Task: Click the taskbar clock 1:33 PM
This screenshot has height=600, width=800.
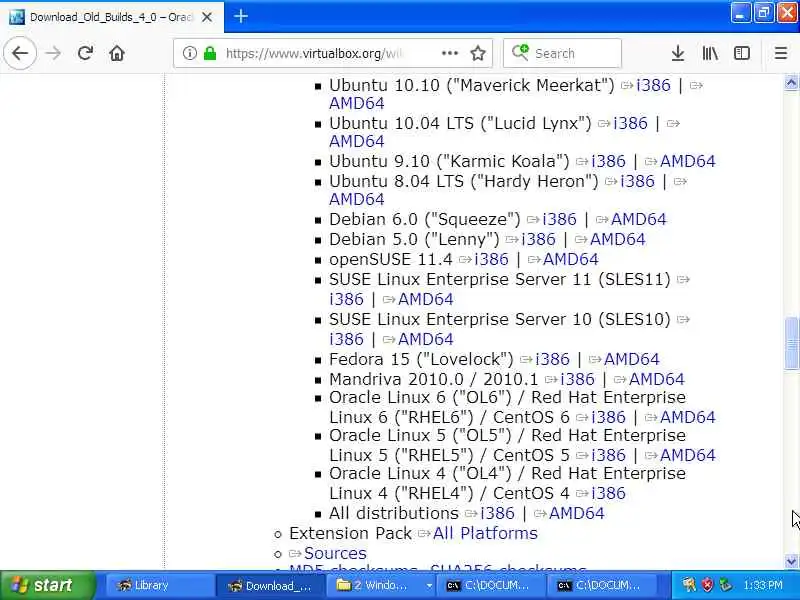Action: point(763,586)
